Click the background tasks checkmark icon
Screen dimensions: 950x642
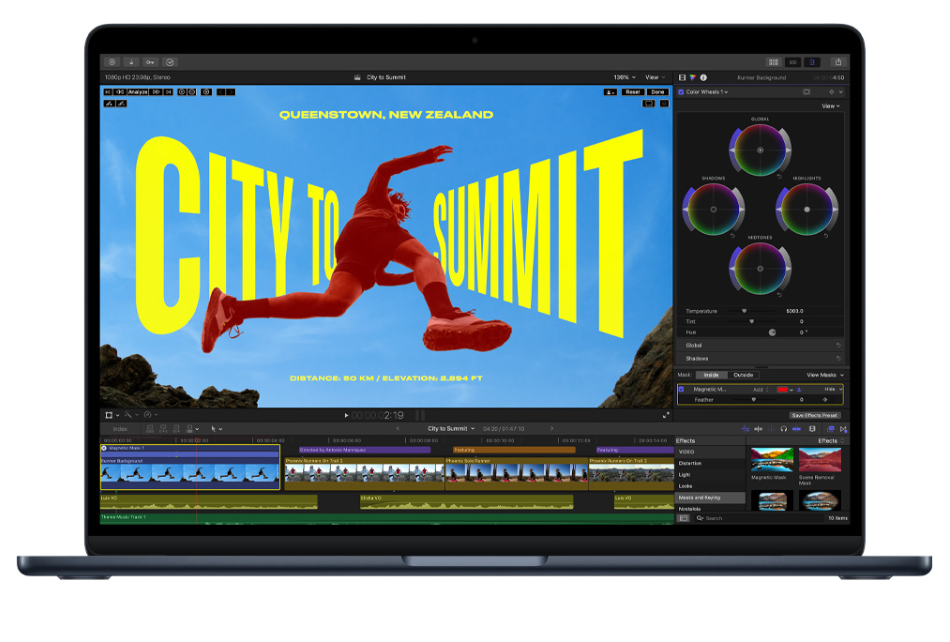coord(169,62)
